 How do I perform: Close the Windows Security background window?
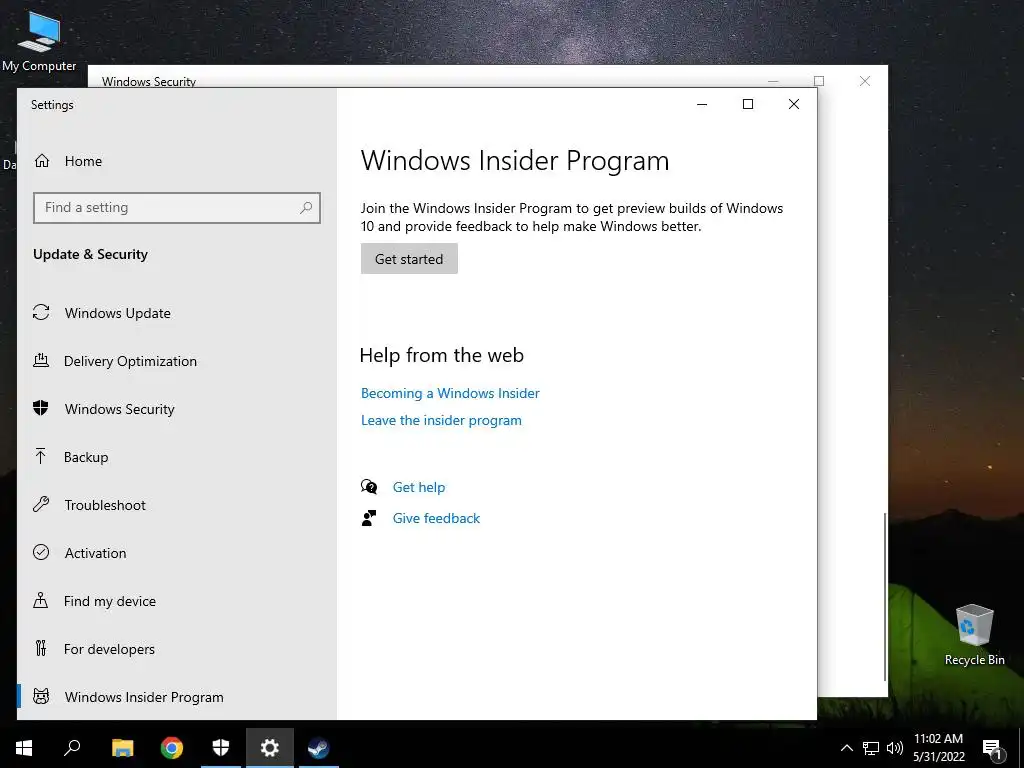pos(865,81)
